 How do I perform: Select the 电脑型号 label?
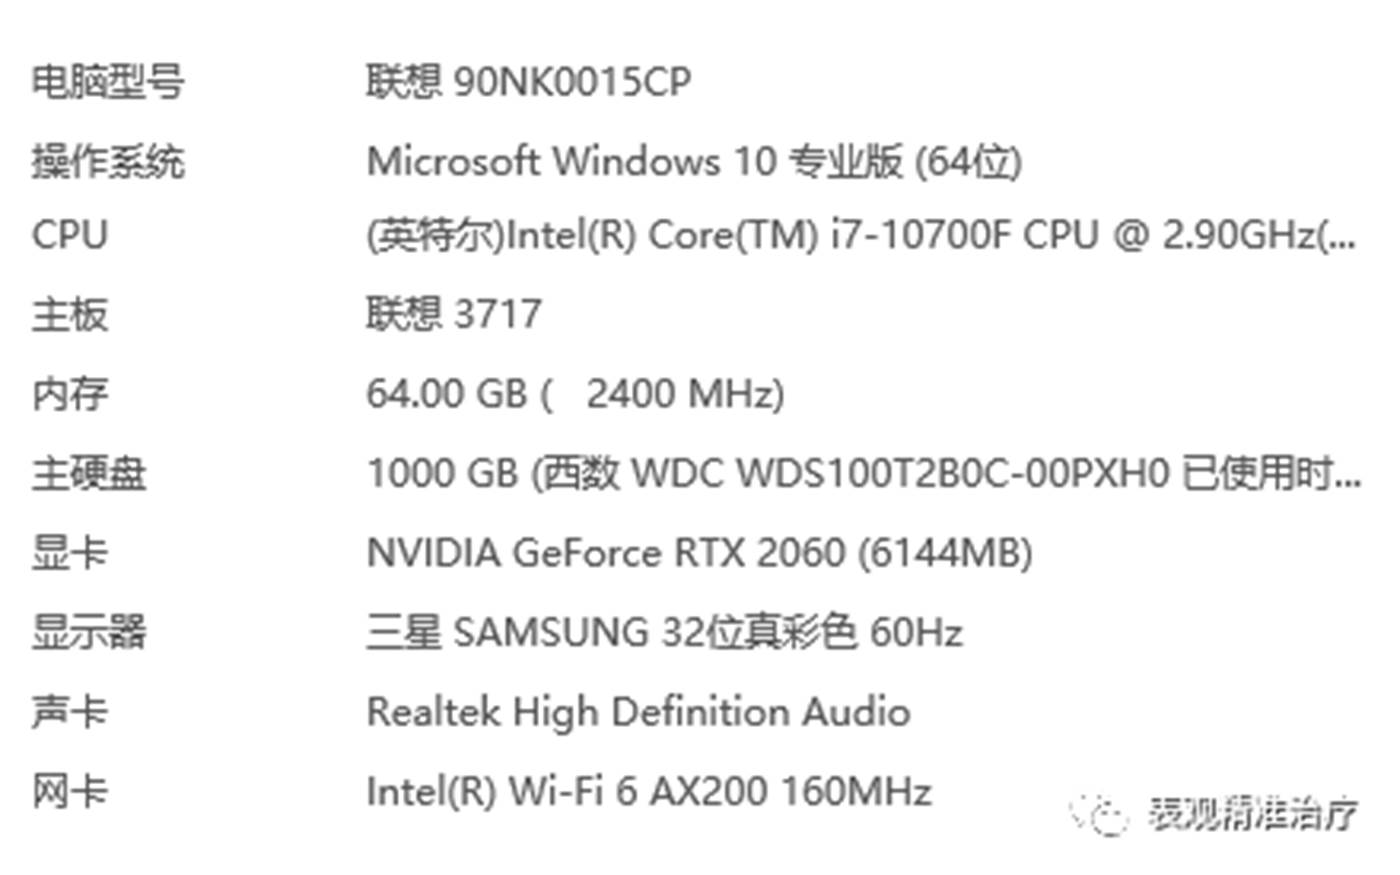coord(108,81)
